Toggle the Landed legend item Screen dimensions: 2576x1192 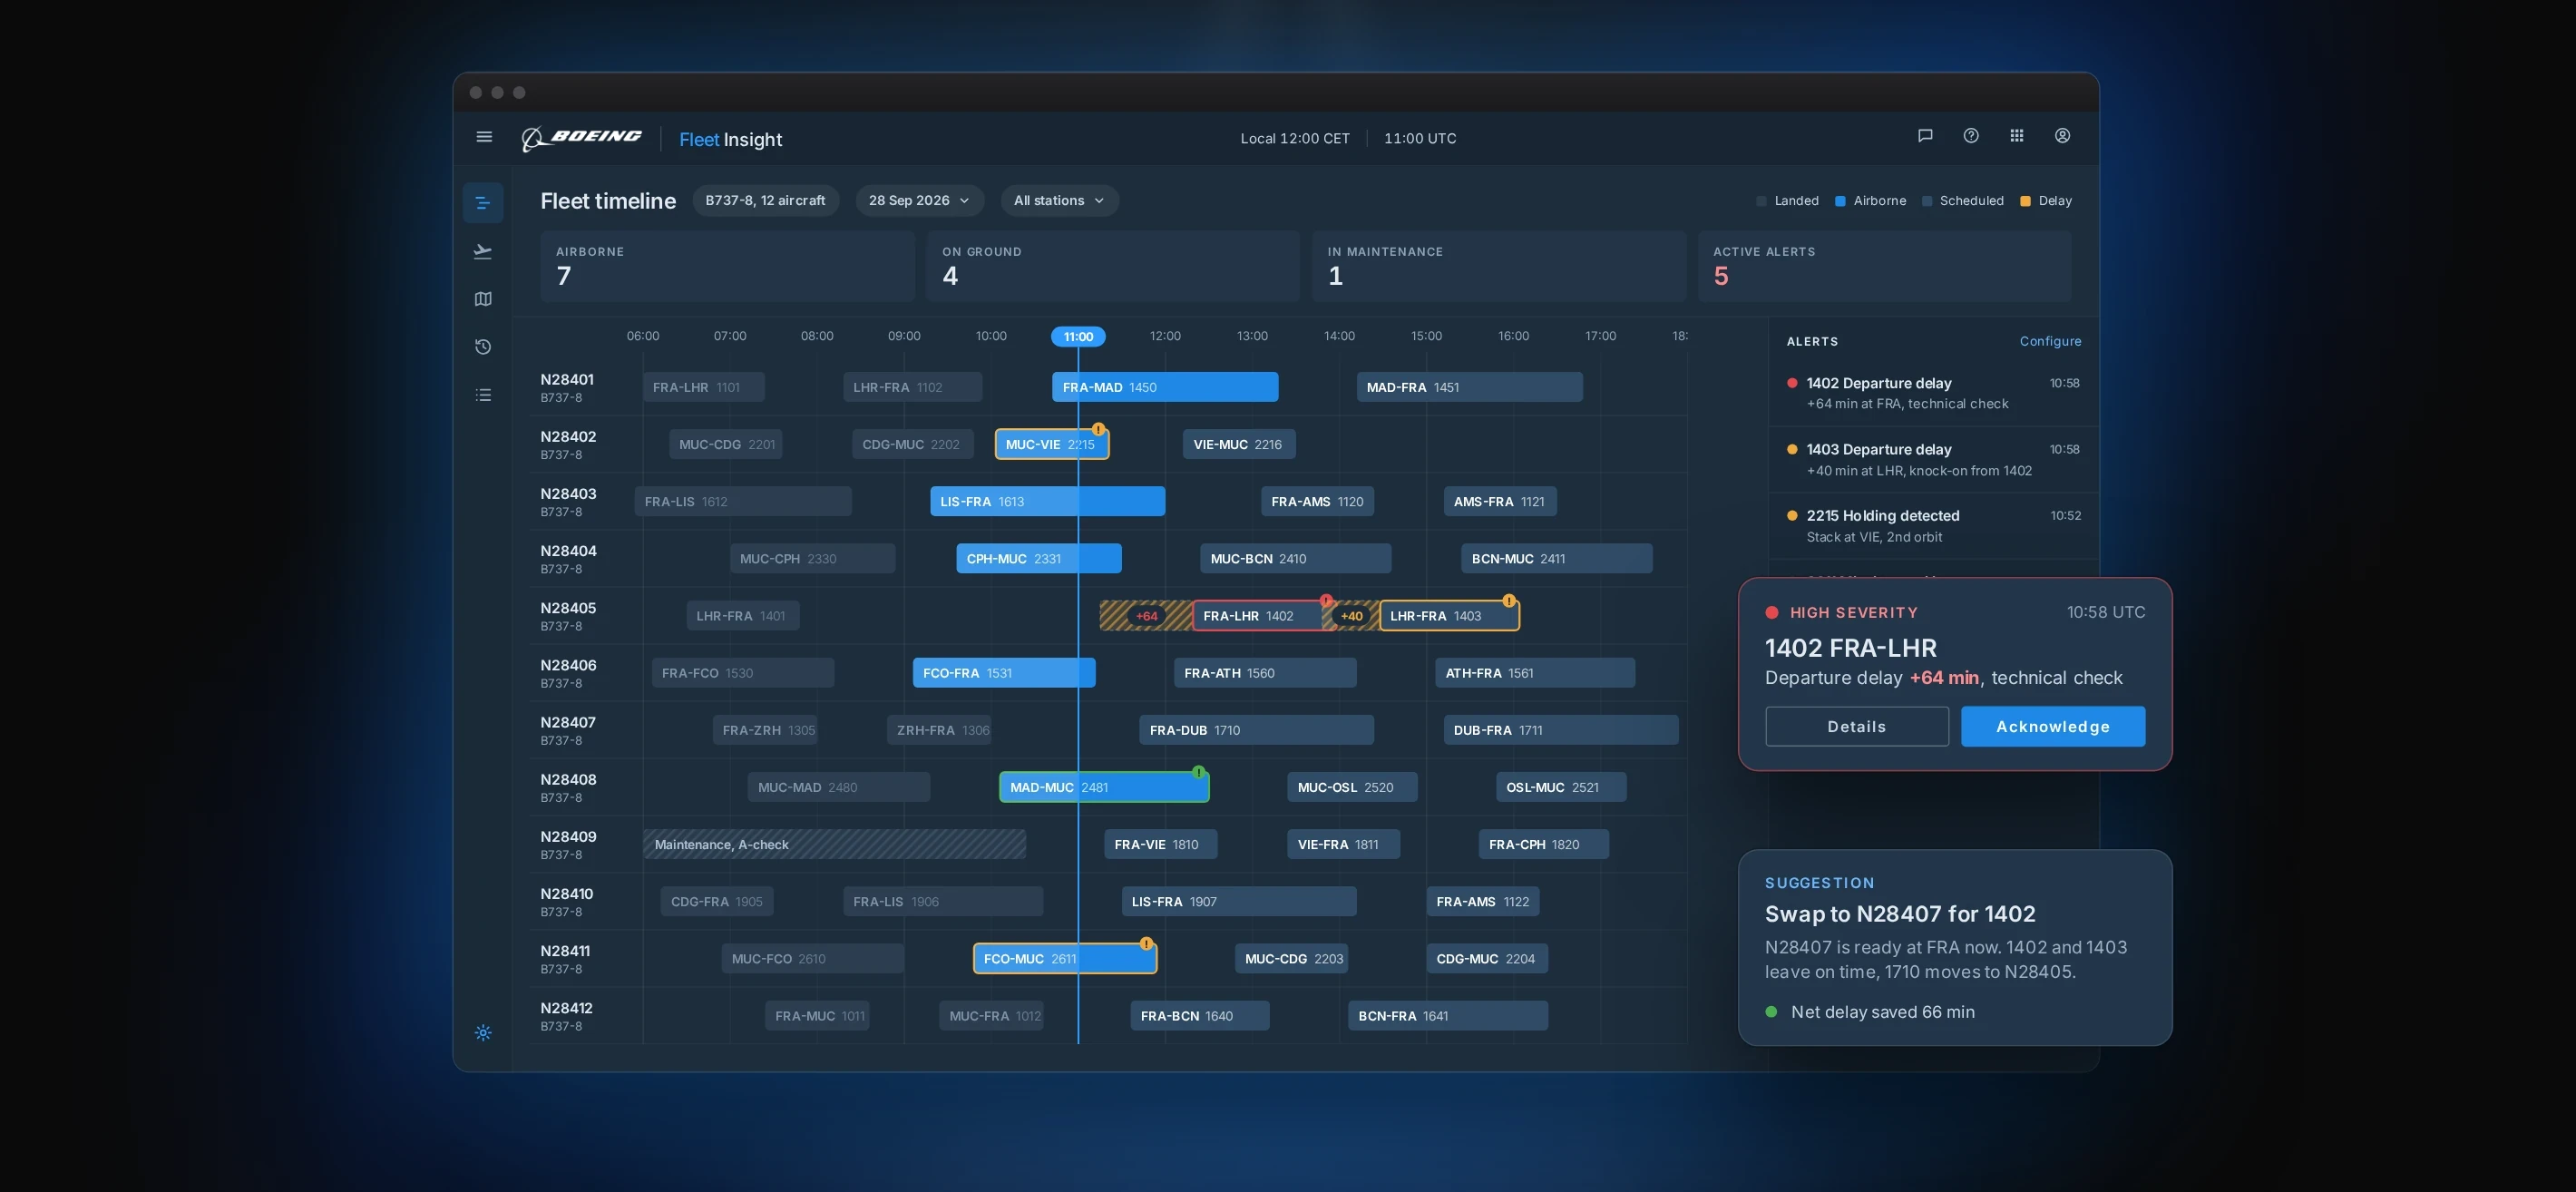tap(1788, 201)
